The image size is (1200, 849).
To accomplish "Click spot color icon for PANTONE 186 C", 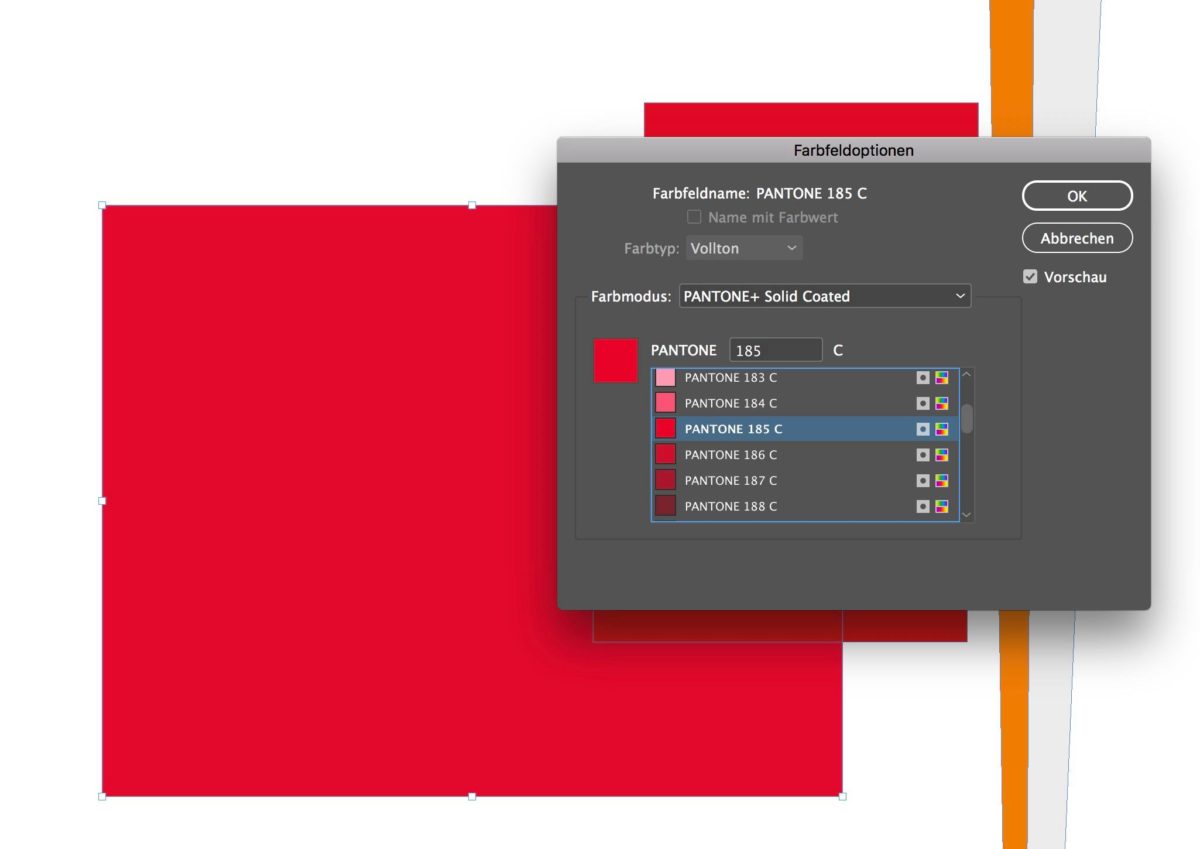I will click(923, 455).
